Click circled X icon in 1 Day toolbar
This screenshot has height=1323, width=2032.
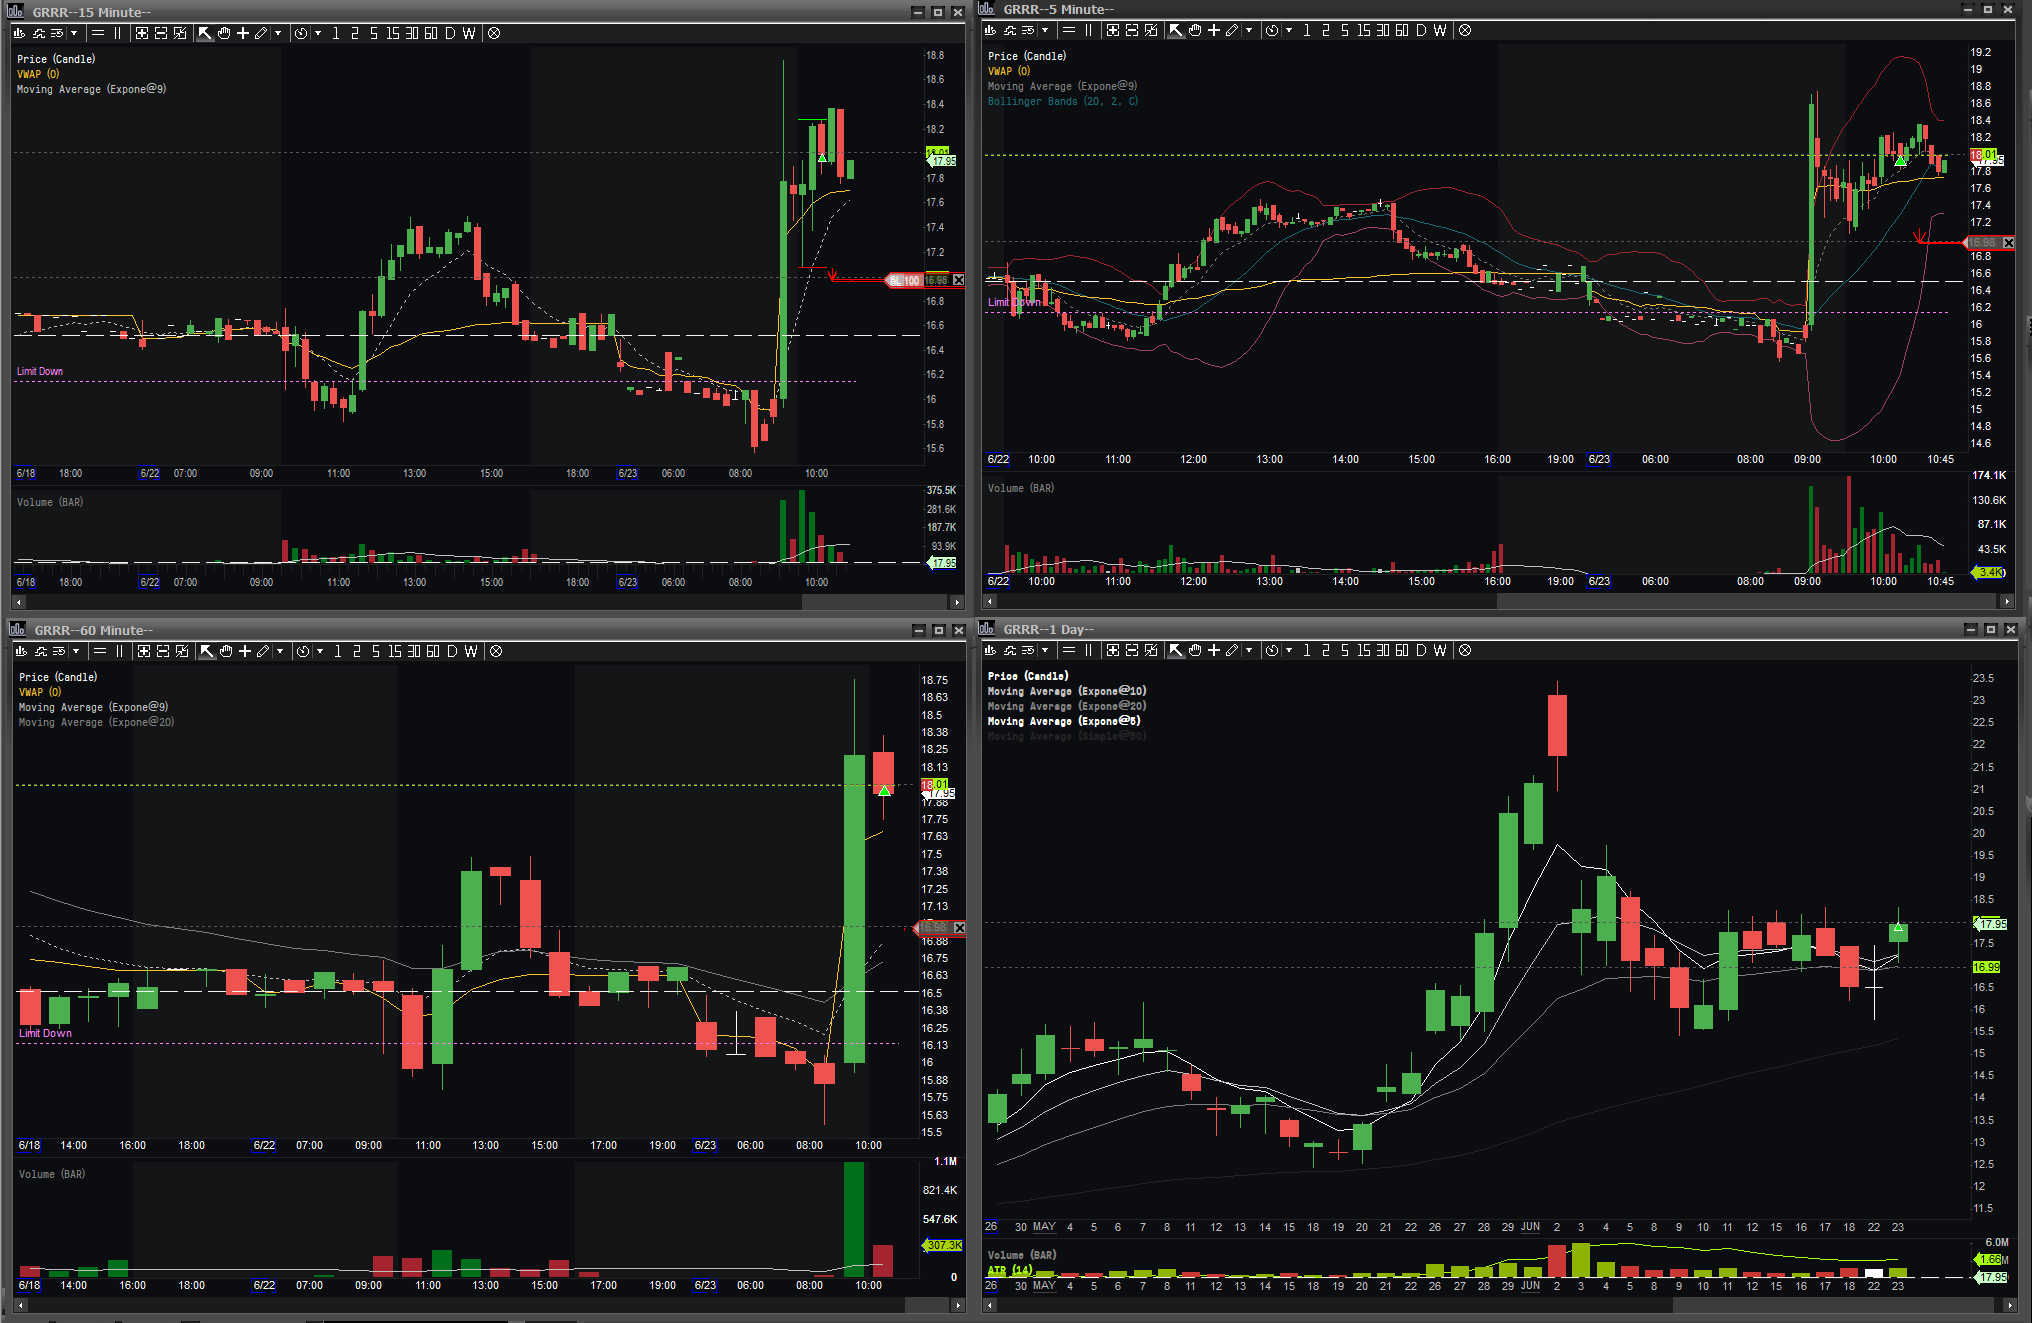point(1465,650)
